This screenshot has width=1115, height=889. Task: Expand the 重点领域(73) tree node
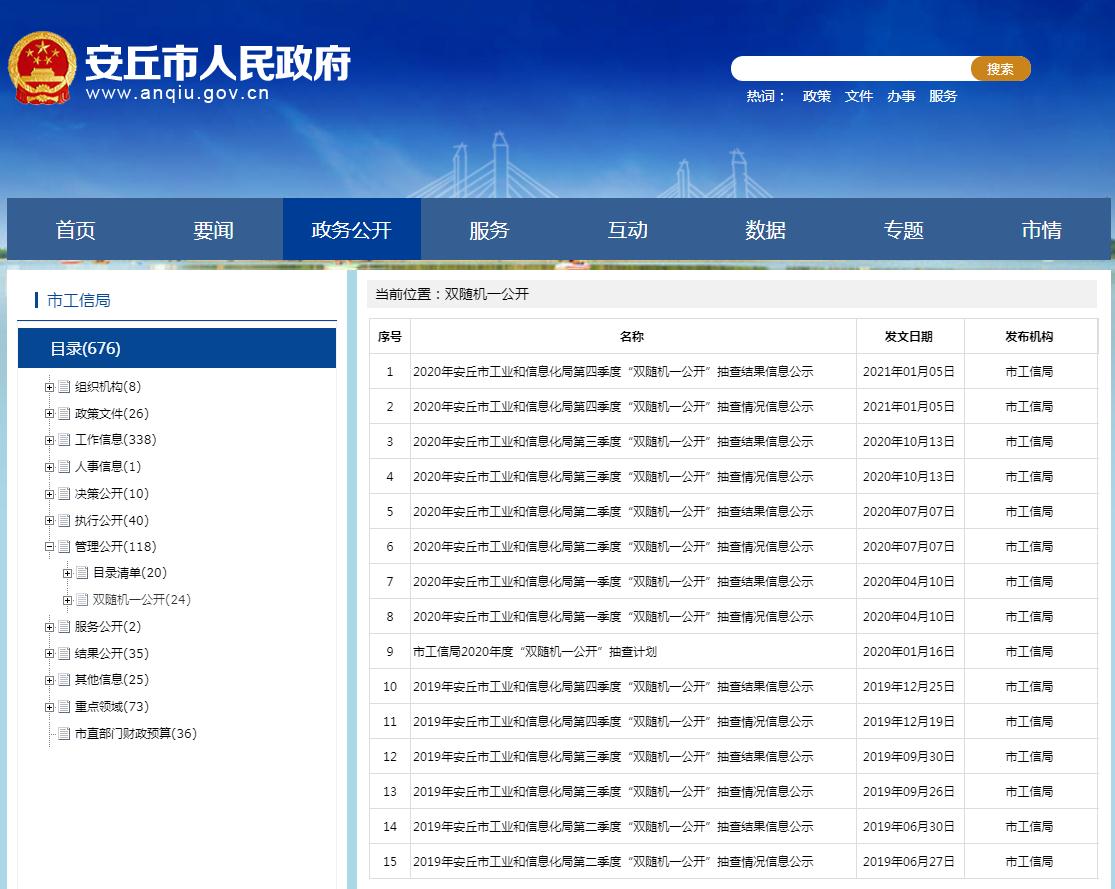(x=49, y=708)
